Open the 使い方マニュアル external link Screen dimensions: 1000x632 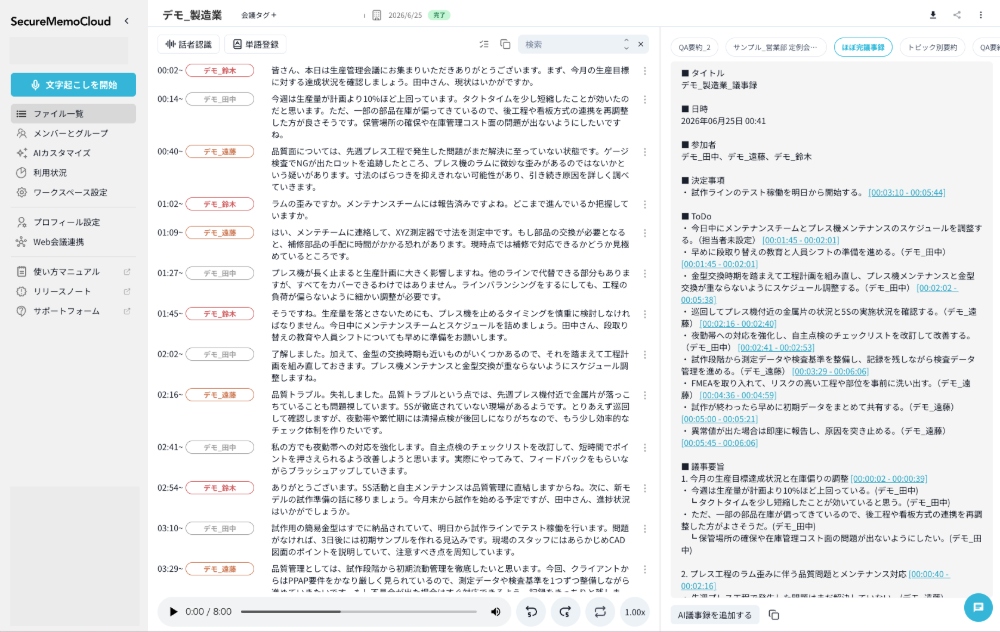[x=73, y=272]
